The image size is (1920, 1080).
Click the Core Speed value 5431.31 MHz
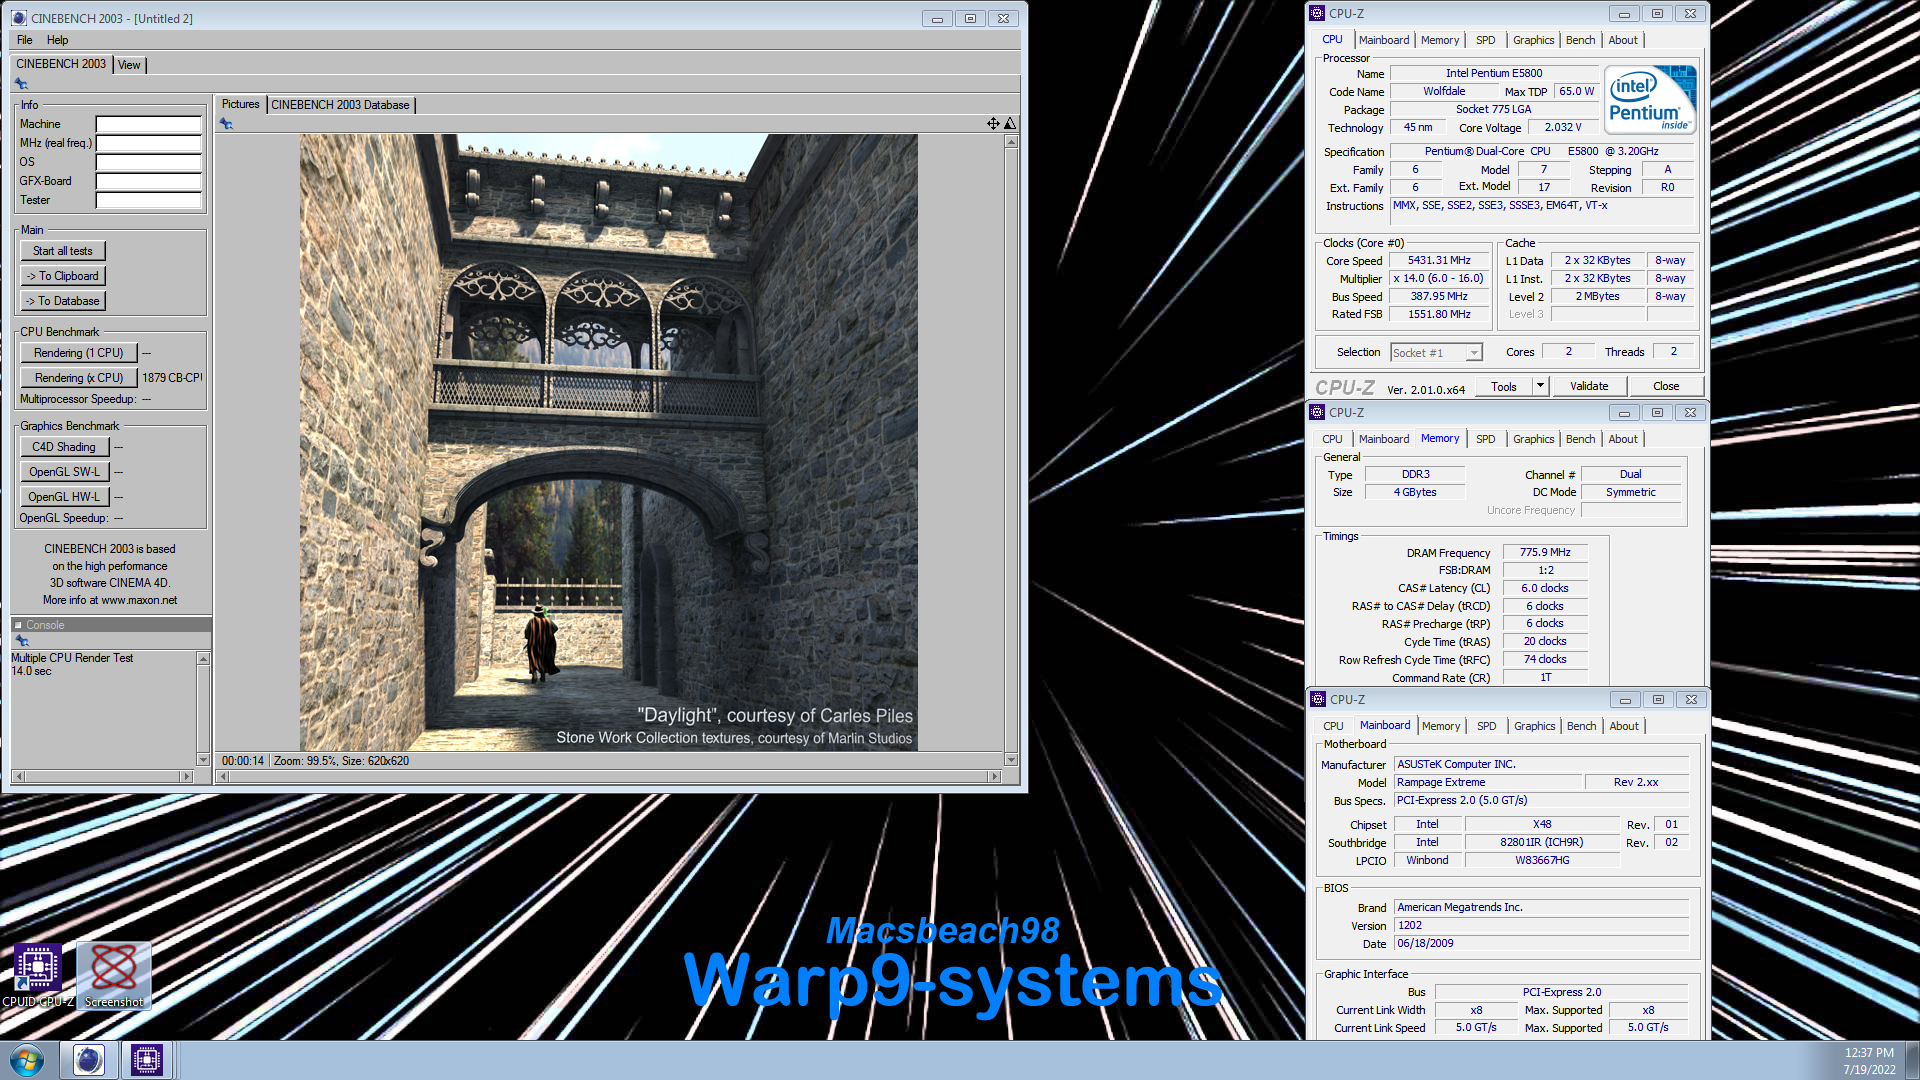(x=1439, y=260)
